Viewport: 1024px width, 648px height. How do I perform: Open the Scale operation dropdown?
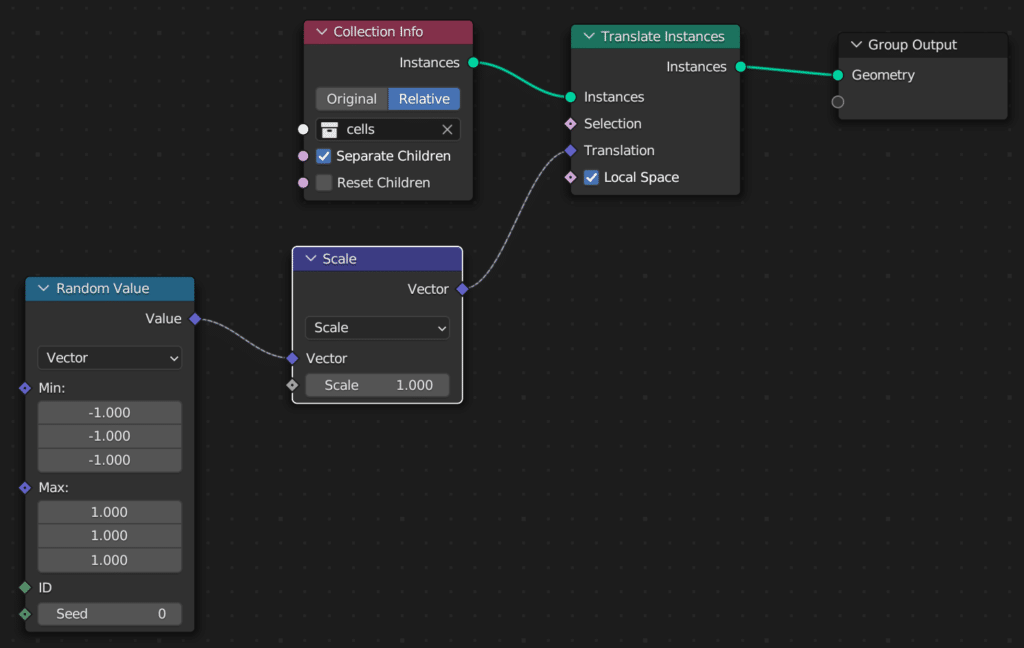coord(377,328)
